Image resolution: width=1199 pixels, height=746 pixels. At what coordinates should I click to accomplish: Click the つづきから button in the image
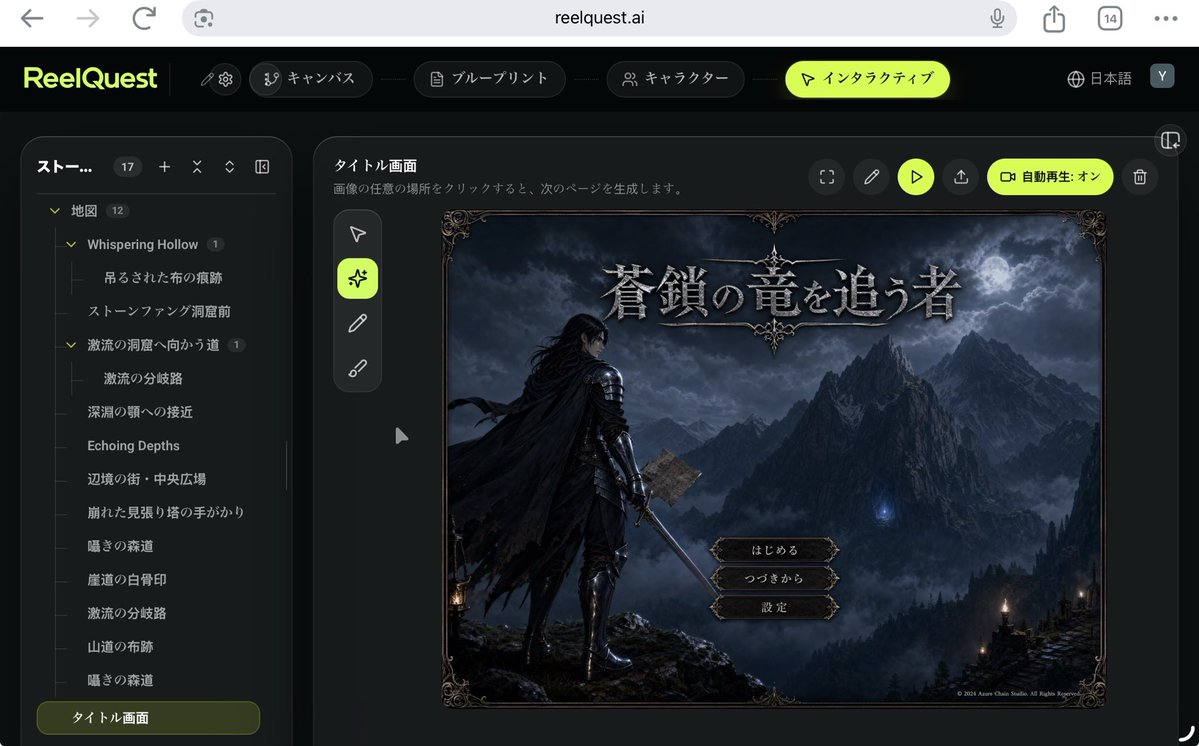point(775,579)
